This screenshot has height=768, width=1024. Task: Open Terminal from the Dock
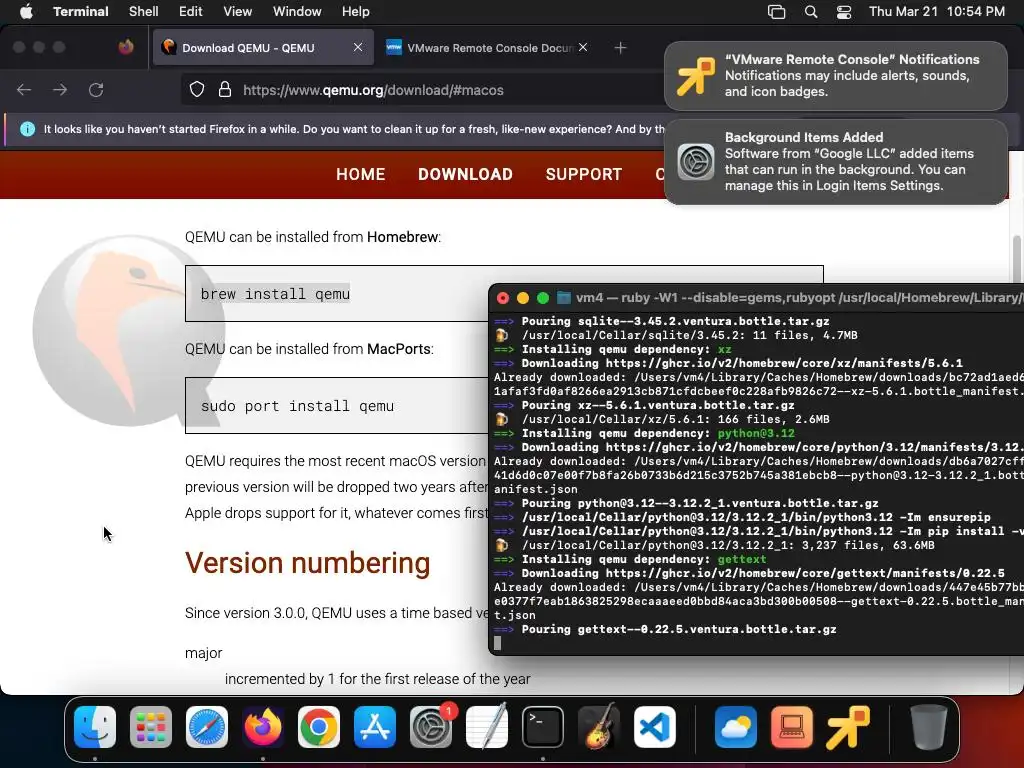pos(543,727)
